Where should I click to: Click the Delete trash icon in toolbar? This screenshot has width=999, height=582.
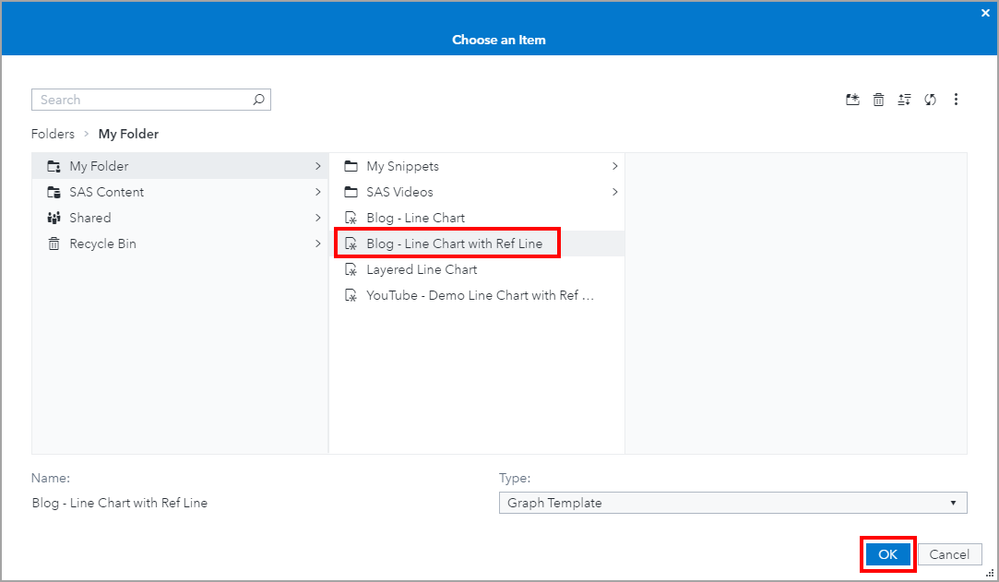pyautogui.click(x=878, y=100)
